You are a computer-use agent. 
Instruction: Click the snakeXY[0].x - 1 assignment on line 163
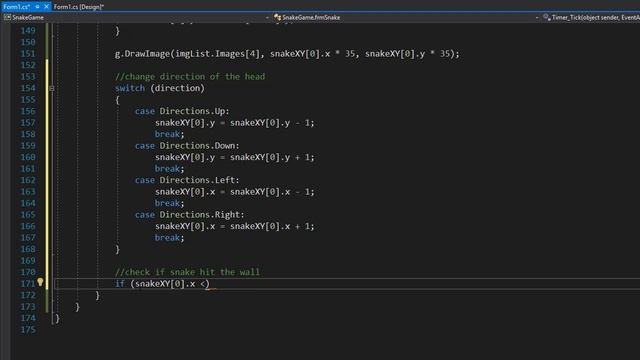[235, 192]
